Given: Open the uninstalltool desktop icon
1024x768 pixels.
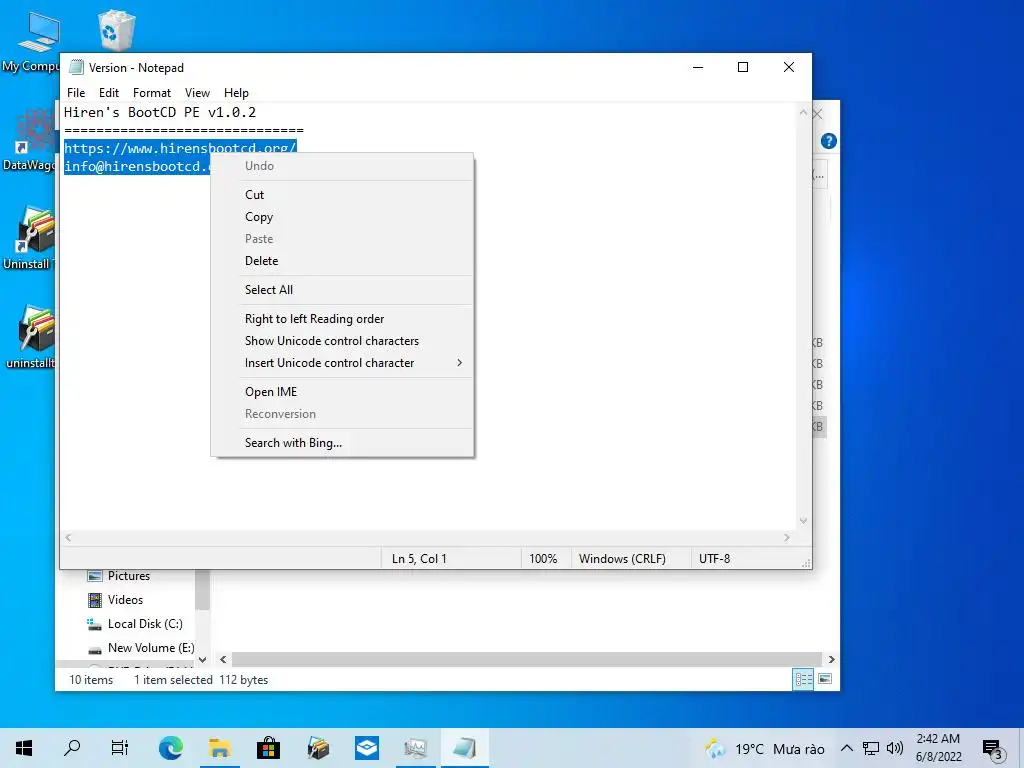Looking at the screenshot, I should (x=29, y=337).
